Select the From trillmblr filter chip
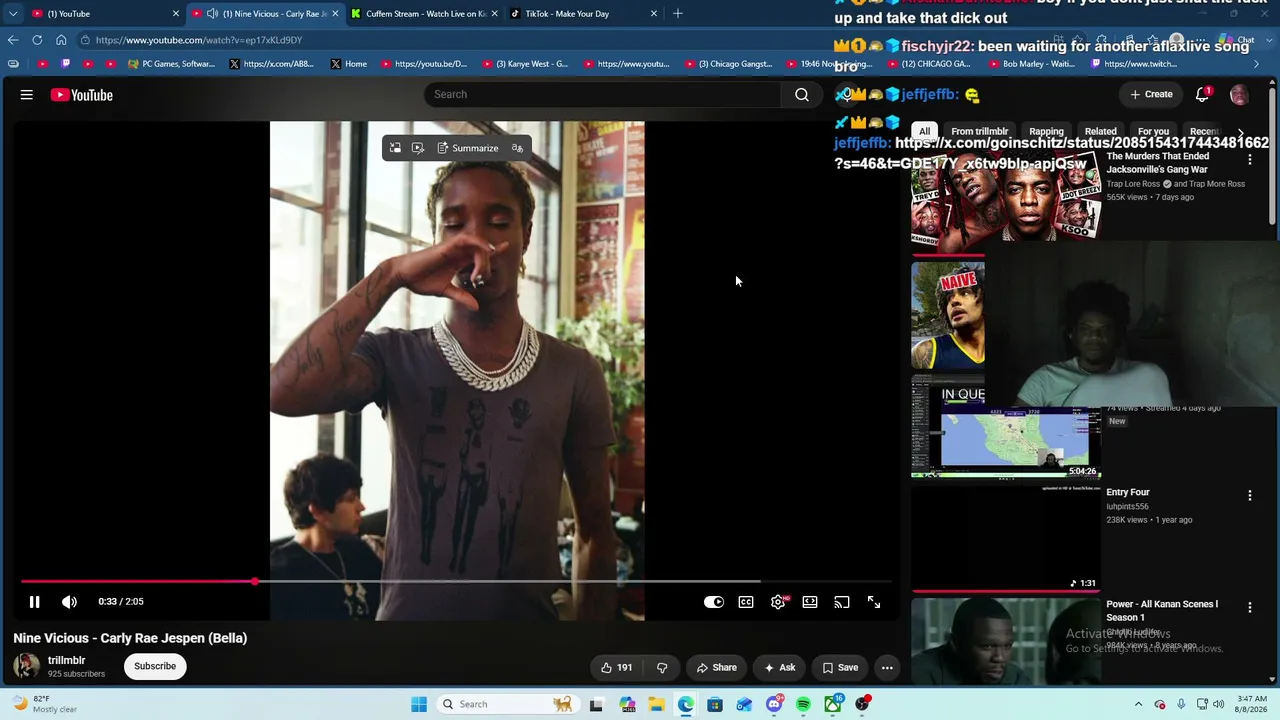Viewport: 1280px width, 720px height. click(980, 131)
